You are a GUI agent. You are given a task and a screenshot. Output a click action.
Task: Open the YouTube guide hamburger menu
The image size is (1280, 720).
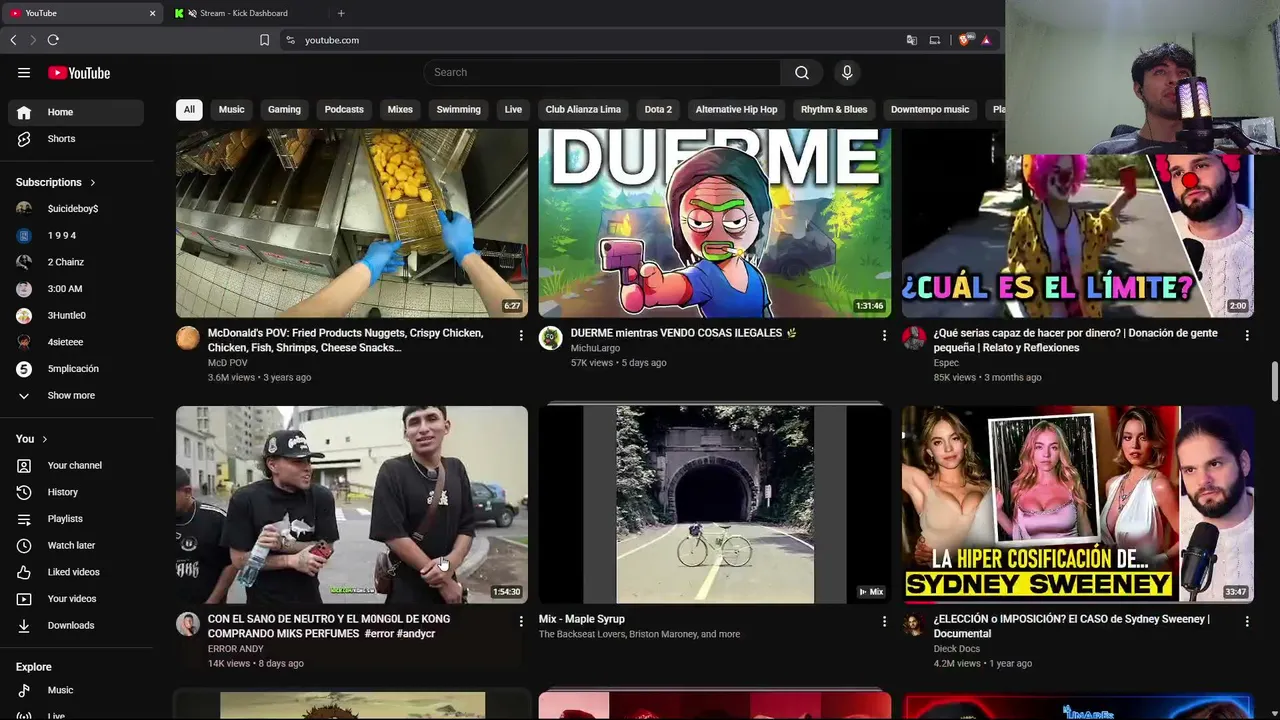coord(24,73)
